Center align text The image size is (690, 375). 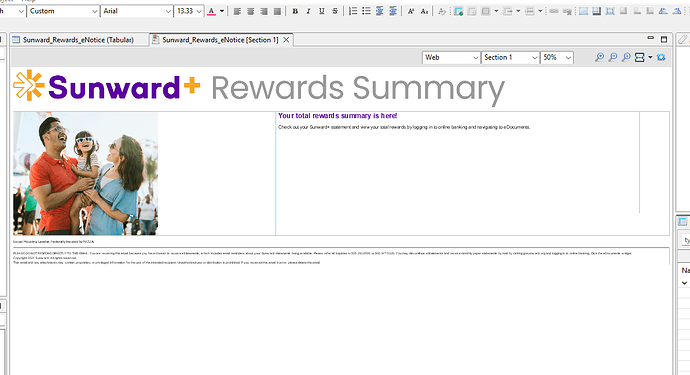pos(250,11)
